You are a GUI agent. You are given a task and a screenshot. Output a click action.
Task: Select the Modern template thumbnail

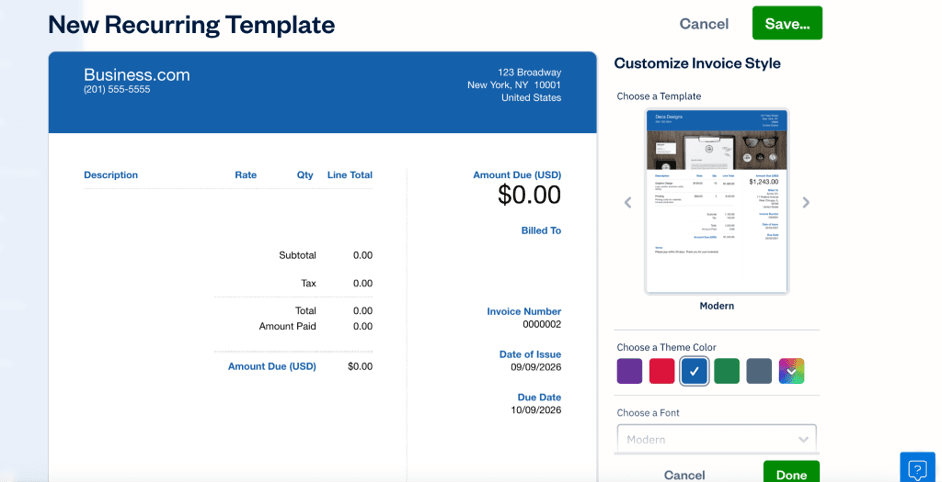click(x=717, y=202)
